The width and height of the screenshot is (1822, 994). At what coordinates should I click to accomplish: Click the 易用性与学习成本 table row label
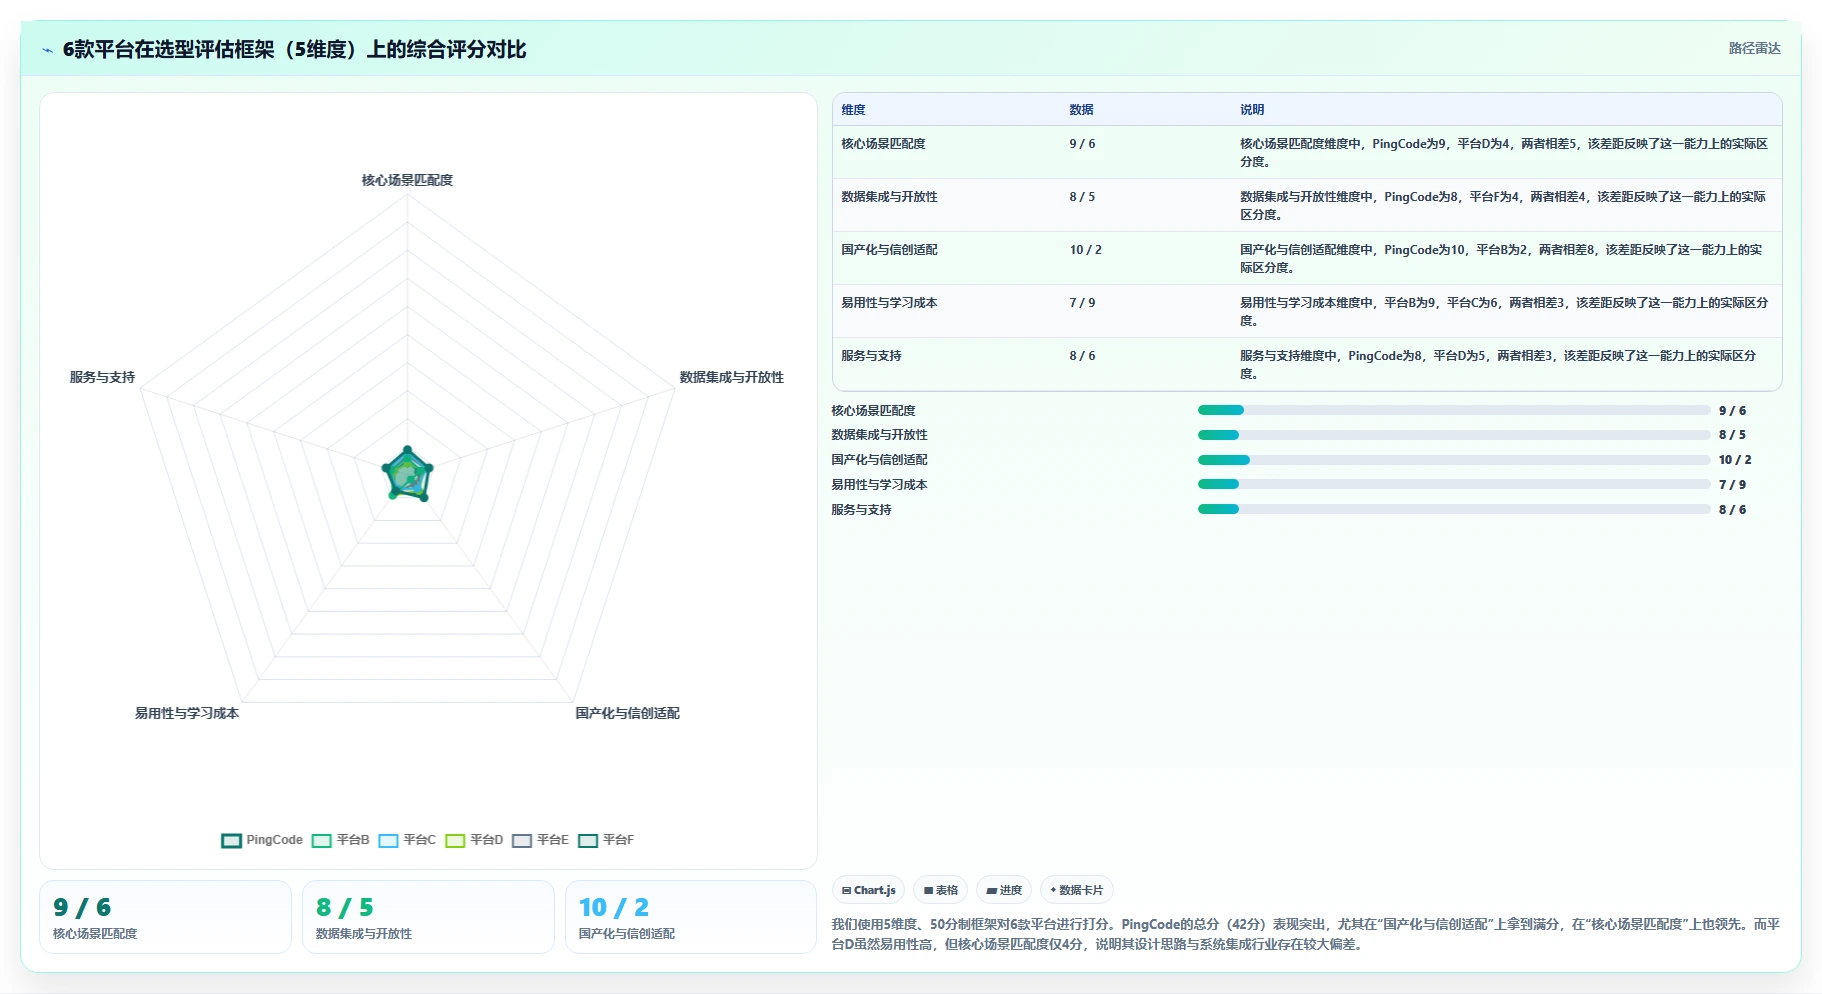(889, 303)
